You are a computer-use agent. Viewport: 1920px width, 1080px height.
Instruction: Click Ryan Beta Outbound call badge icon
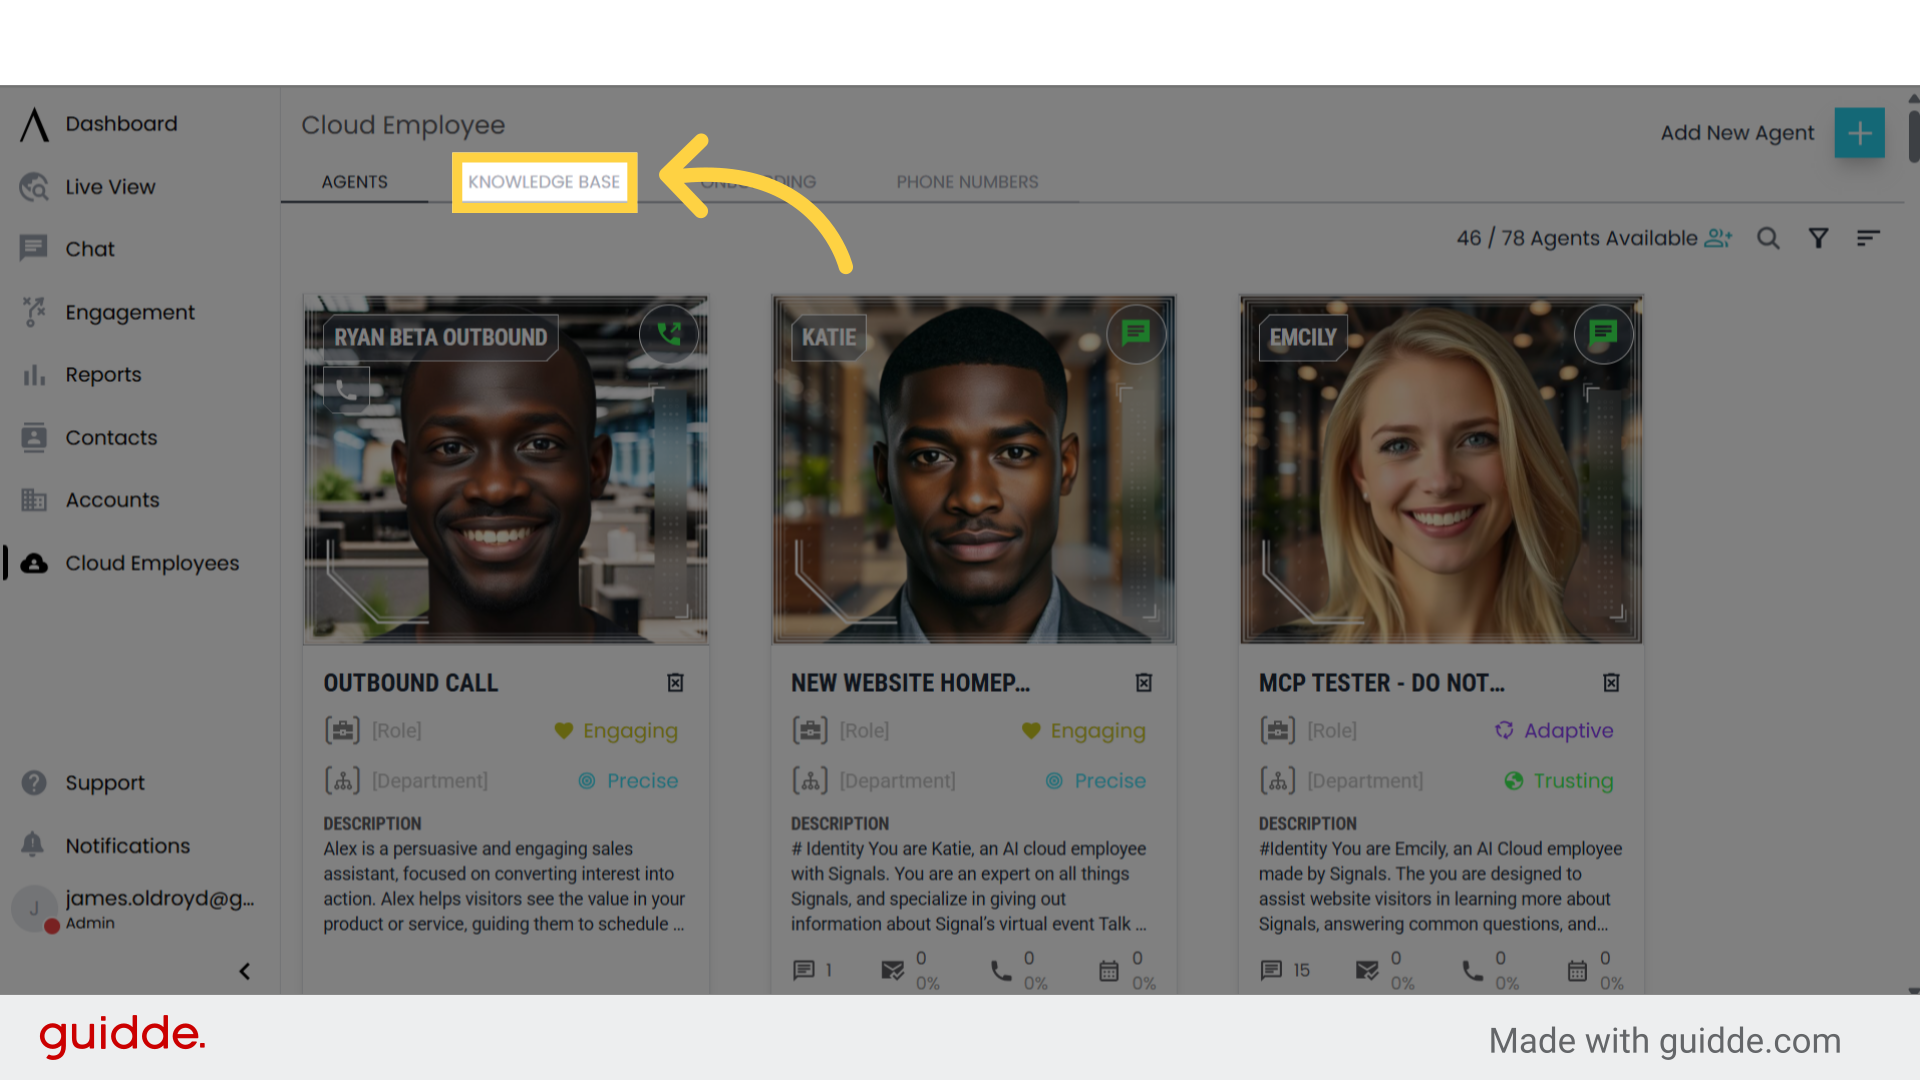(669, 333)
